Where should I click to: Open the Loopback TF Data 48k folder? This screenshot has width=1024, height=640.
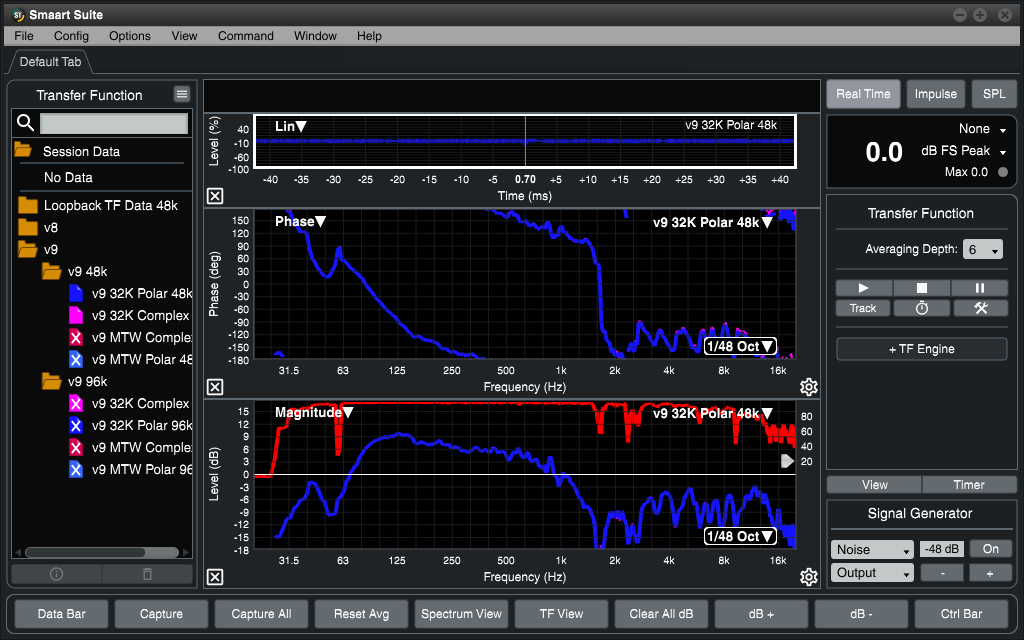click(27, 205)
